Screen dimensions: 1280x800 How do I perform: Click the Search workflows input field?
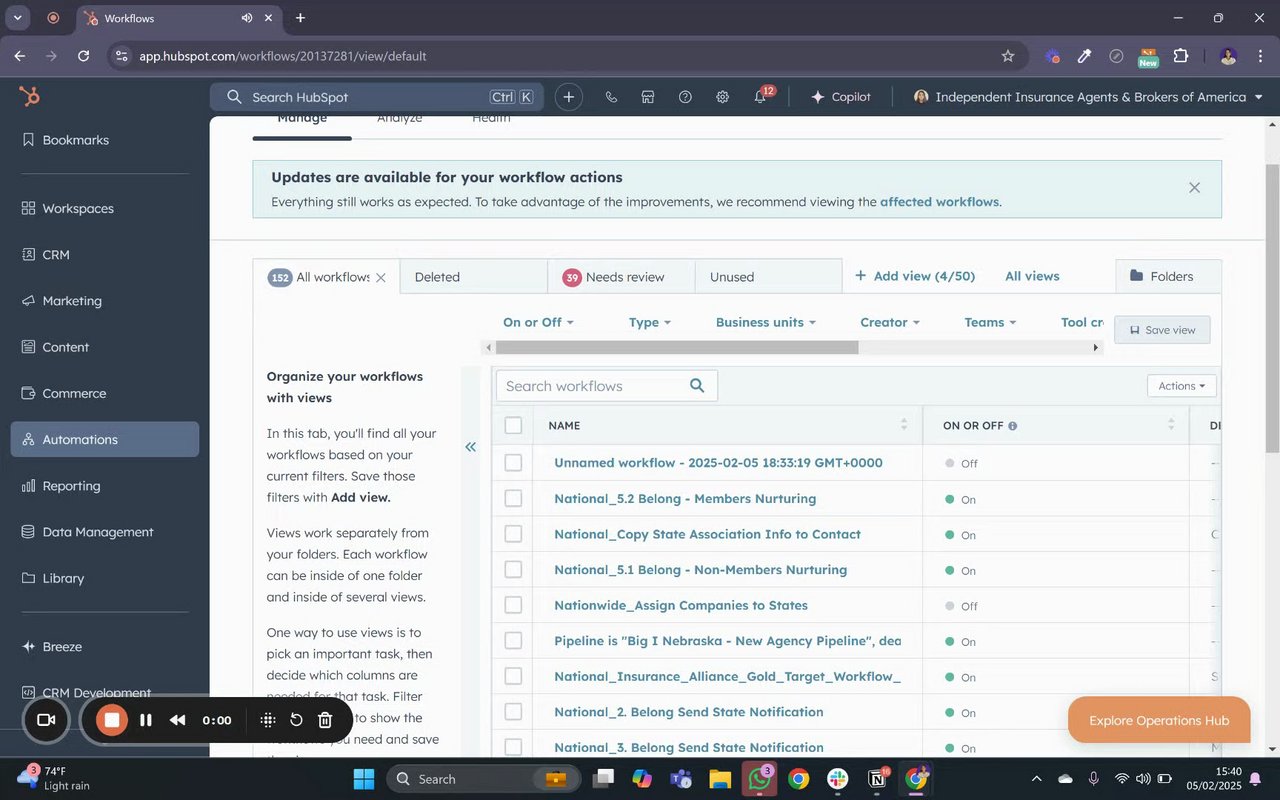[594, 386]
